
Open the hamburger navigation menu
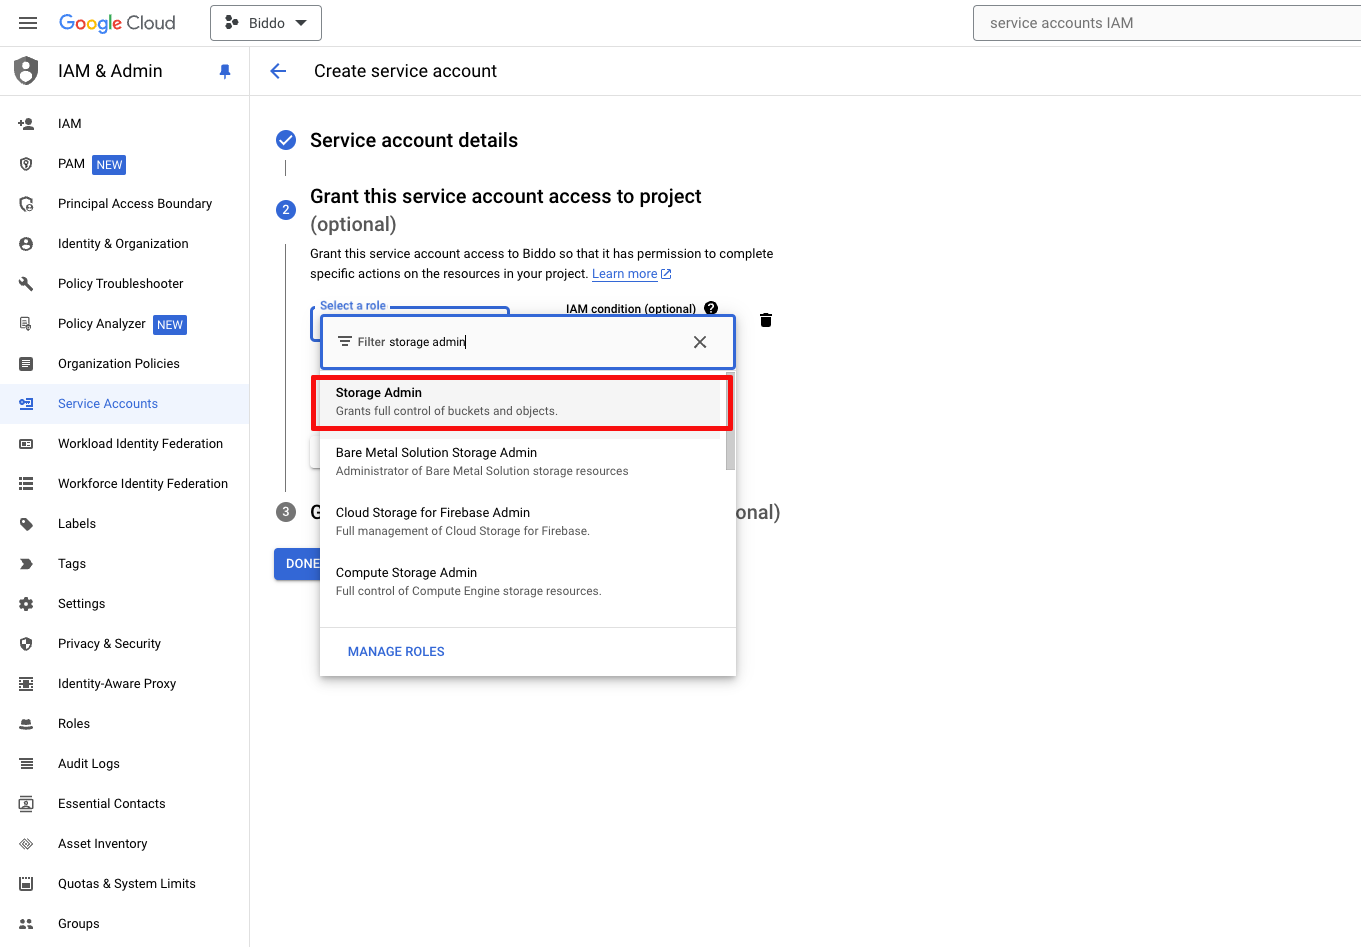pyautogui.click(x=28, y=23)
